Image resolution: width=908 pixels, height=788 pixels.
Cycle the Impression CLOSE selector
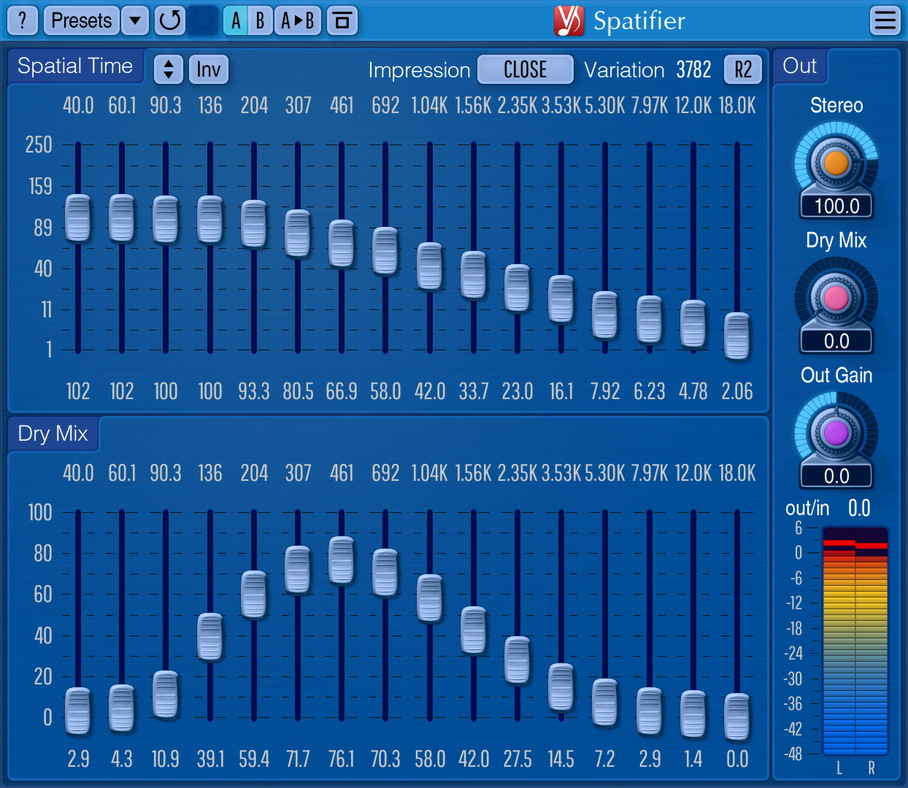click(525, 69)
